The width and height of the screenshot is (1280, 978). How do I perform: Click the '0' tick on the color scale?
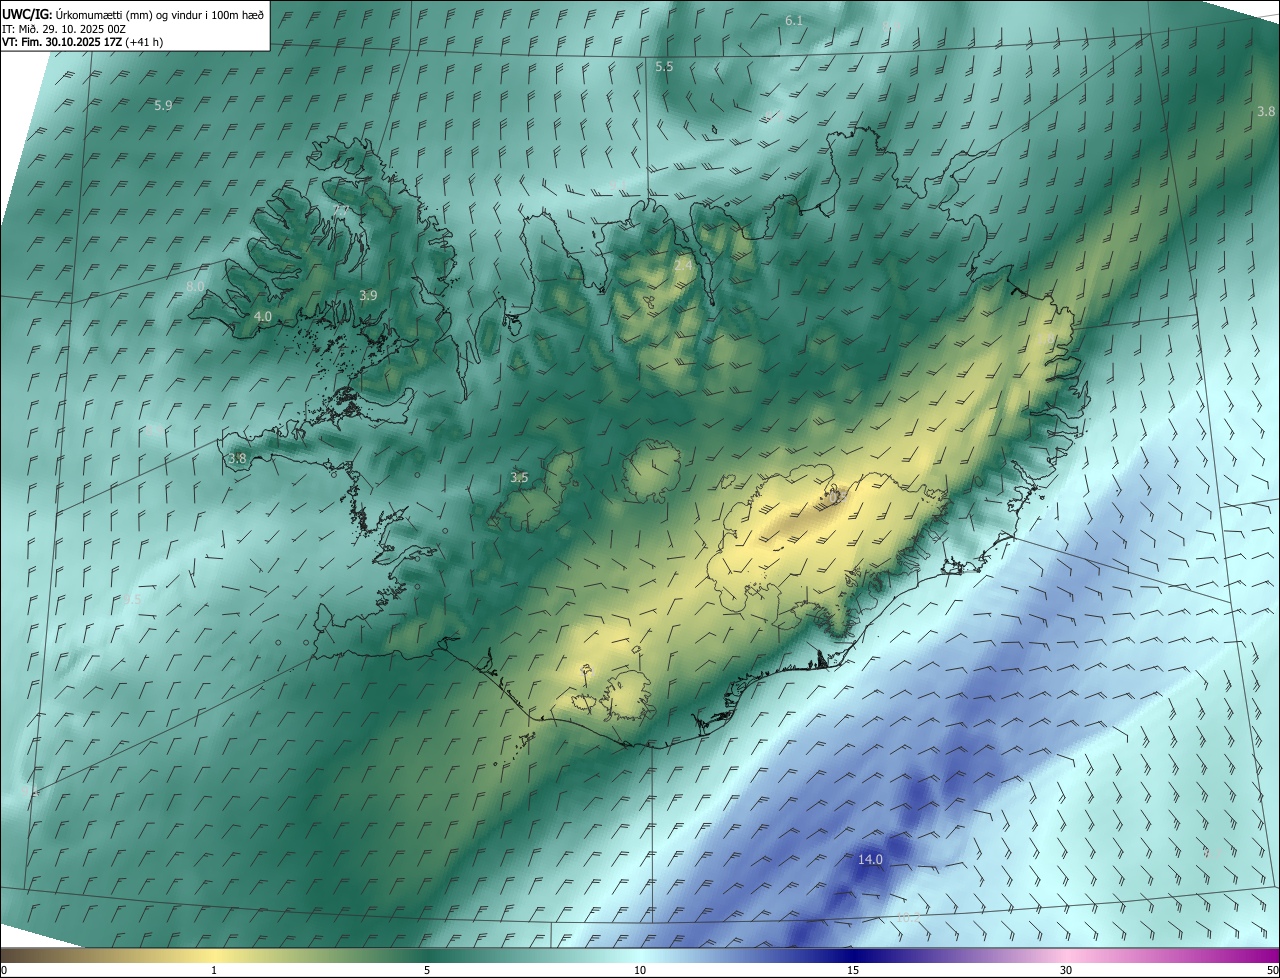(4, 970)
